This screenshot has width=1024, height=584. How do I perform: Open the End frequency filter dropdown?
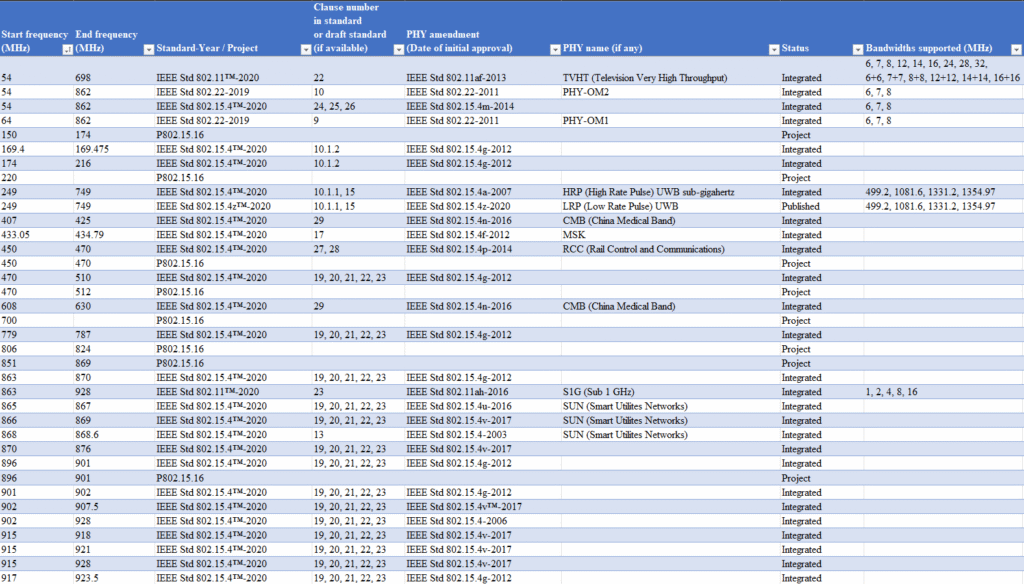click(x=148, y=49)
